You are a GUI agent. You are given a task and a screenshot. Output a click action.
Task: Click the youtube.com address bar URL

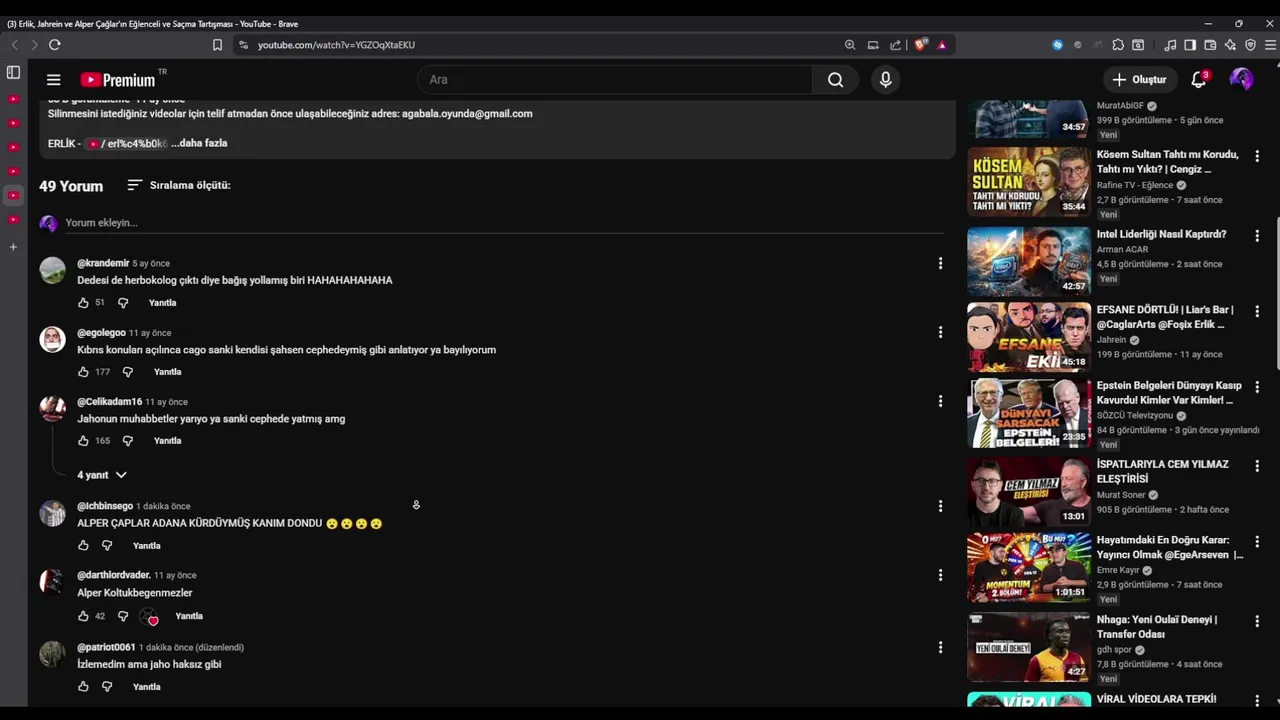(x=336, y=45)
